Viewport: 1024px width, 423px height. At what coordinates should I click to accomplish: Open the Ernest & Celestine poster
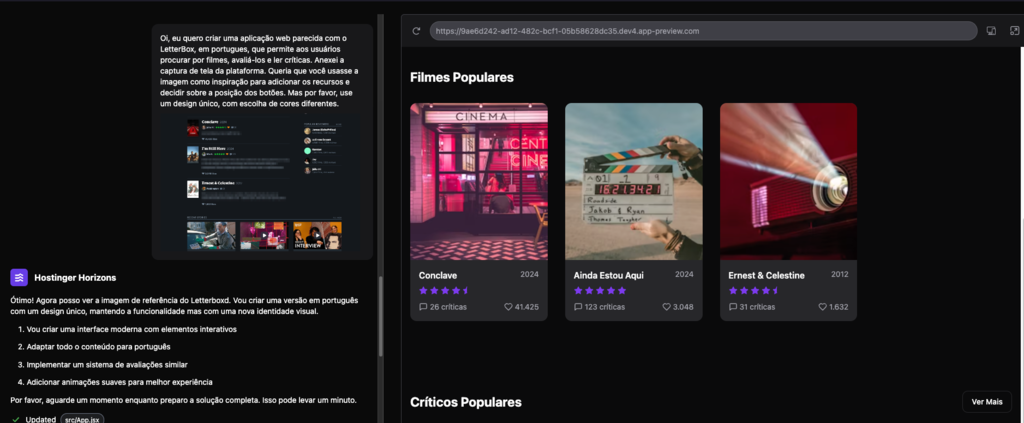coord(788,181)
